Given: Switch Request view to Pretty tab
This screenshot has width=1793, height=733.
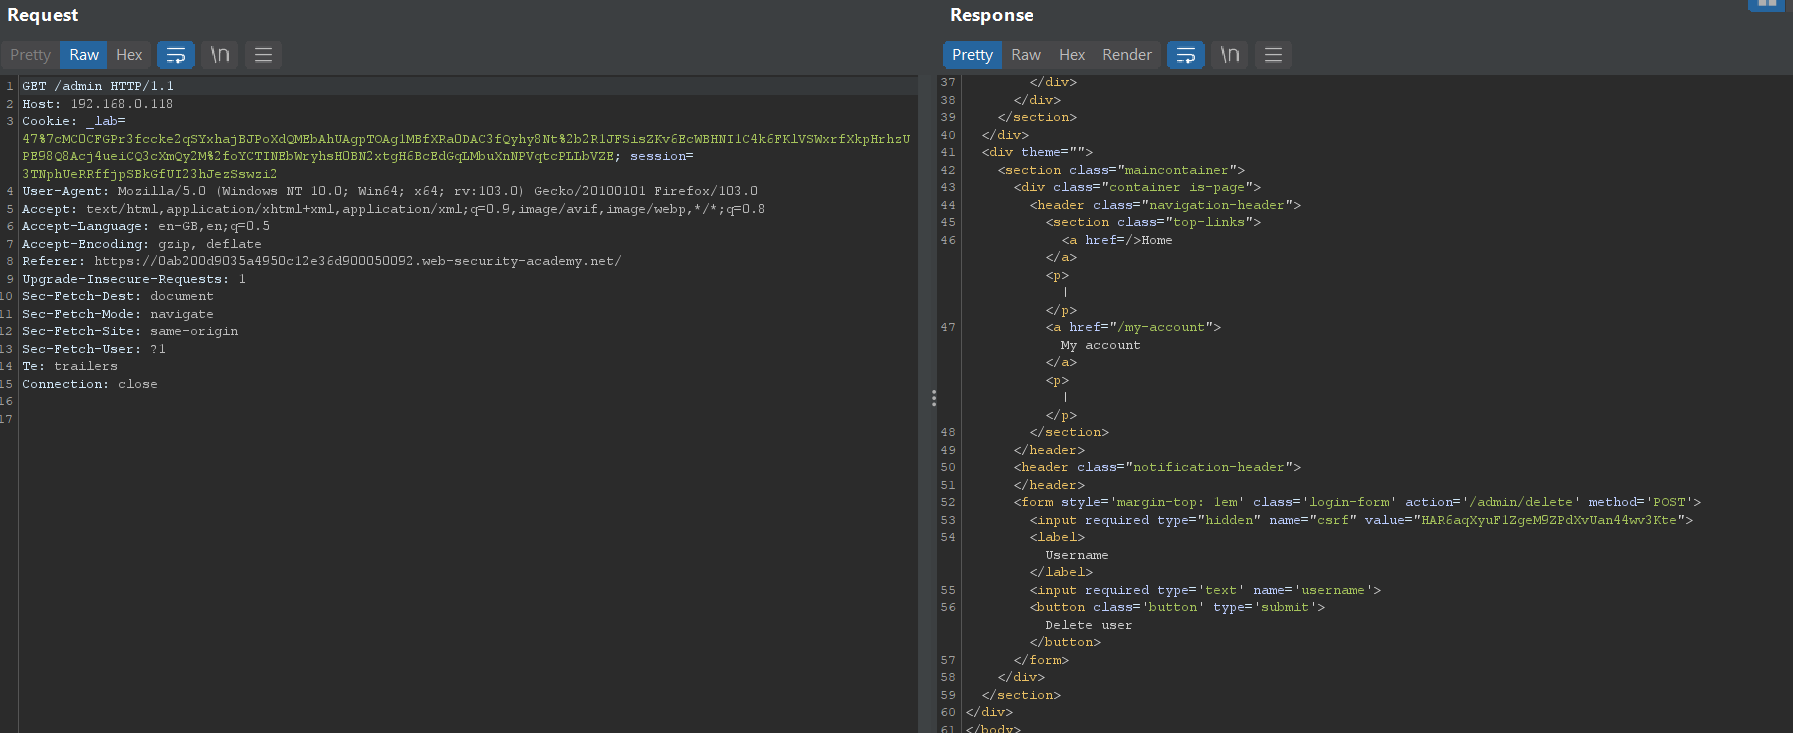Looking at the screenshot, I should 30,55.
